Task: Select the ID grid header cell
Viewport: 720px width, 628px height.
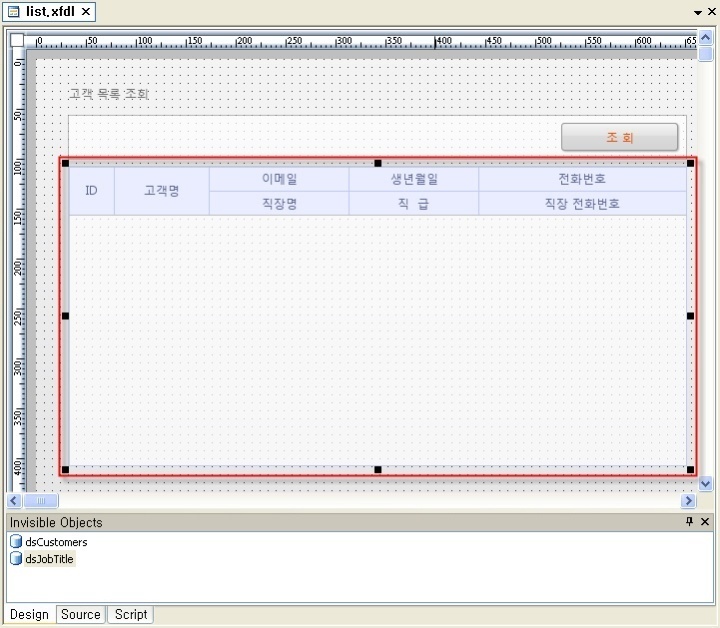Action: coord(91,191)
